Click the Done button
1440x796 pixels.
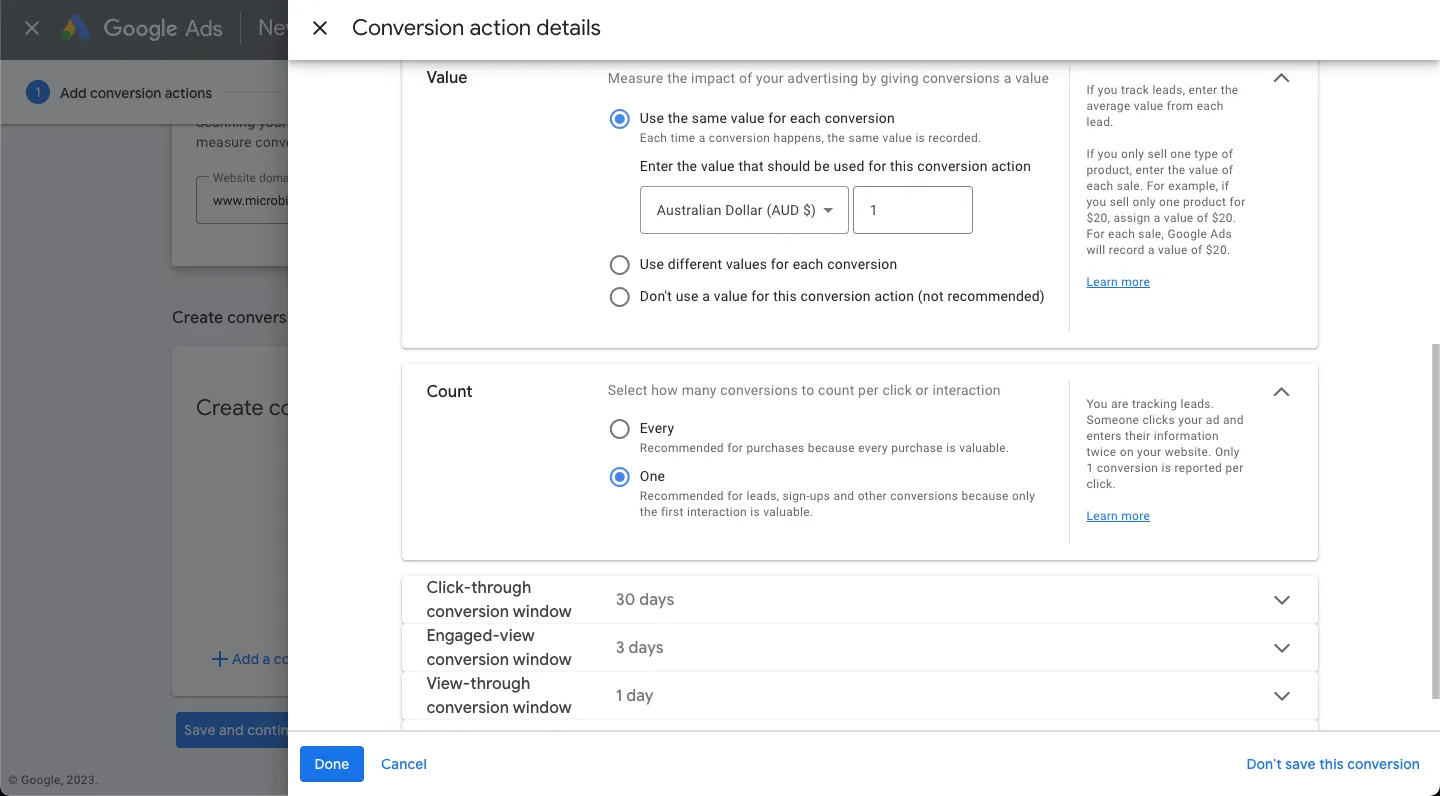point(331,763)
